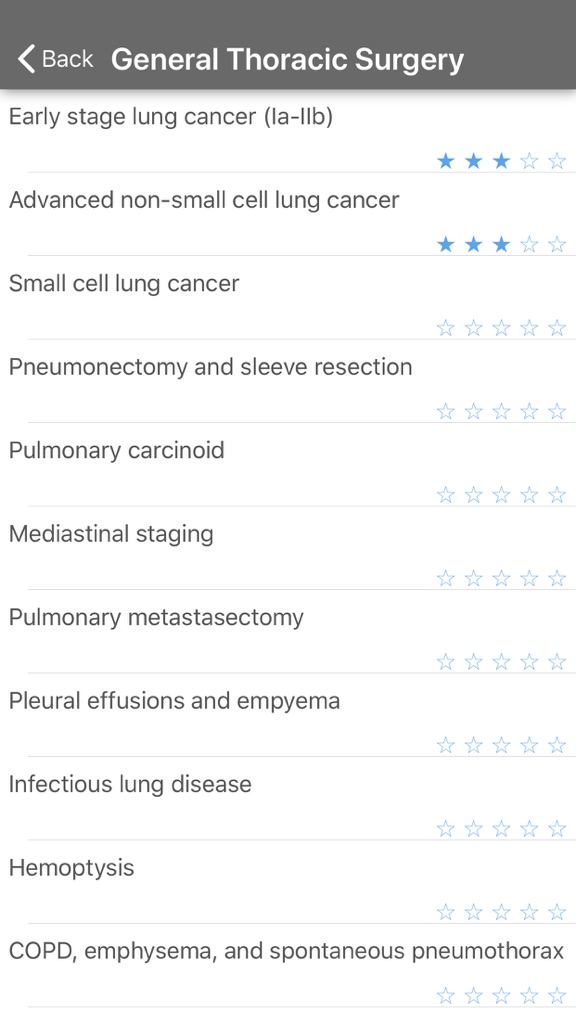This screenshot has height=1024, width=576.
Task: Give Pulmonary carcinoid three stars
Action: 501,495
